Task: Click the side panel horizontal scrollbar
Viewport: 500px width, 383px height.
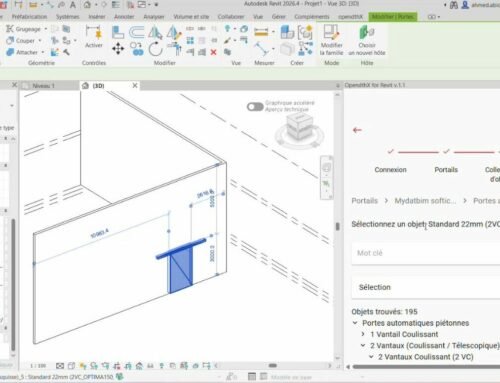Action: (x=426, y=367)
